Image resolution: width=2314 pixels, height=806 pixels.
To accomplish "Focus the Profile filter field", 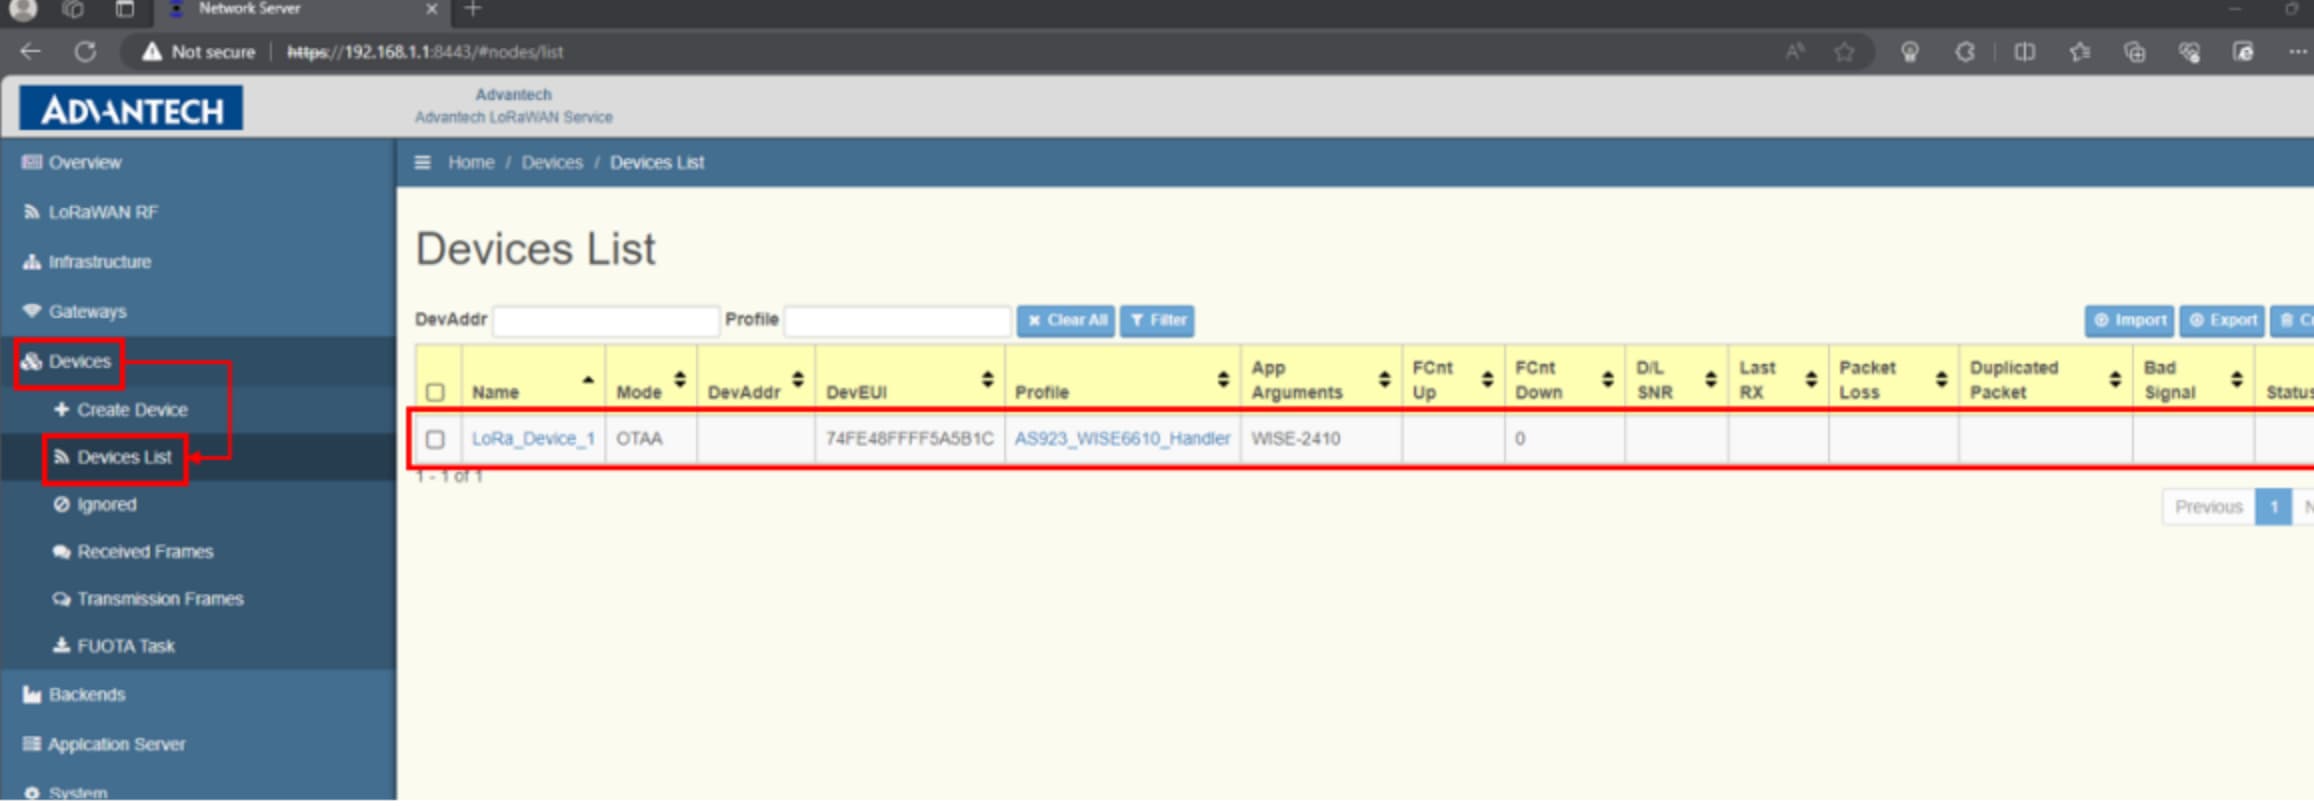I will point(897,320).
